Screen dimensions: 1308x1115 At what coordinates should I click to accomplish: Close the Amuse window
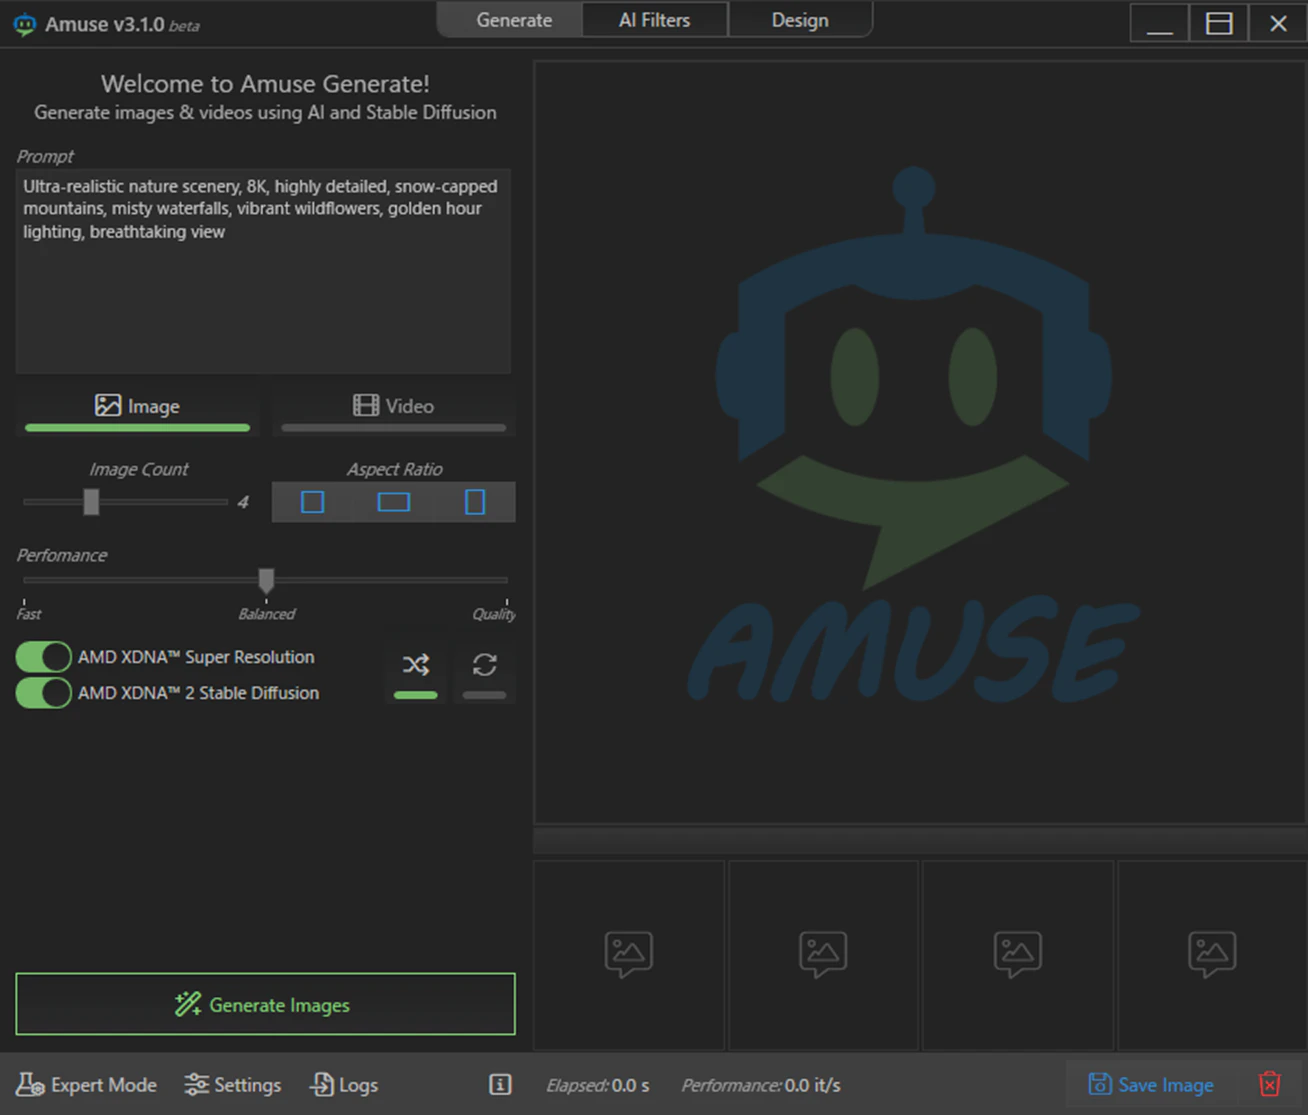click(1278, 23)
